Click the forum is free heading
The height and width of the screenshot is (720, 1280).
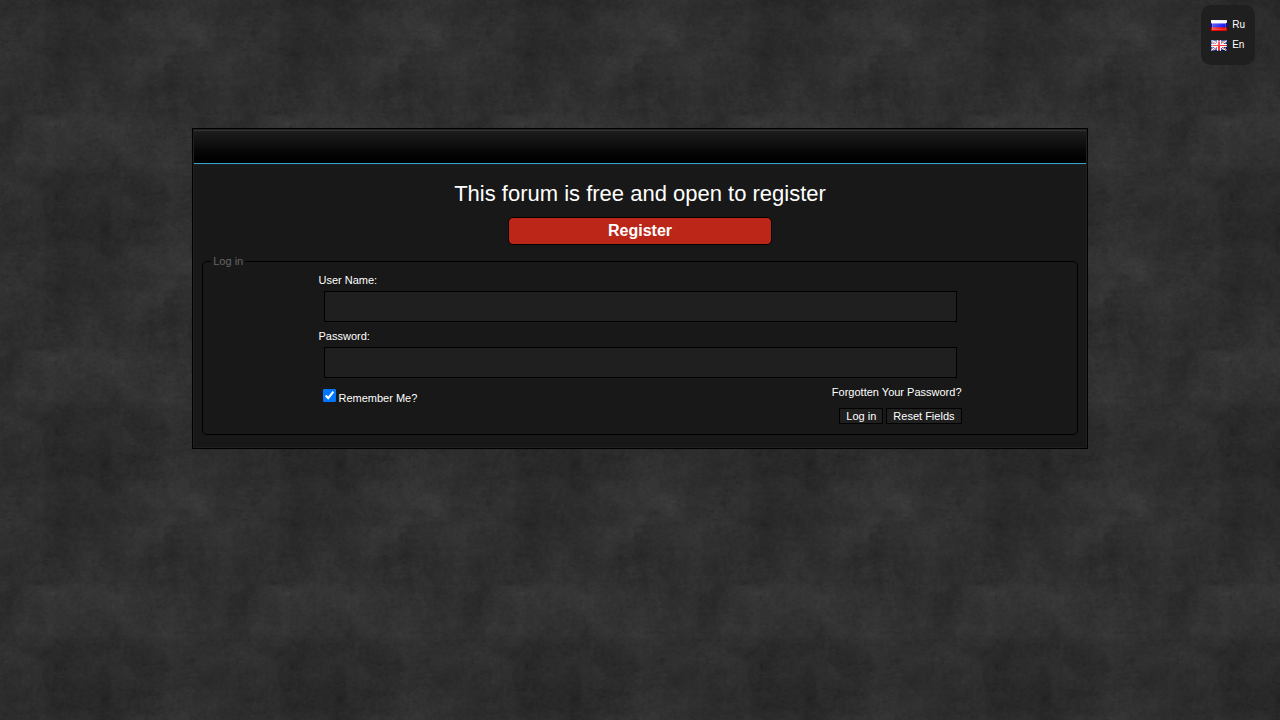[x=640, y=194]
